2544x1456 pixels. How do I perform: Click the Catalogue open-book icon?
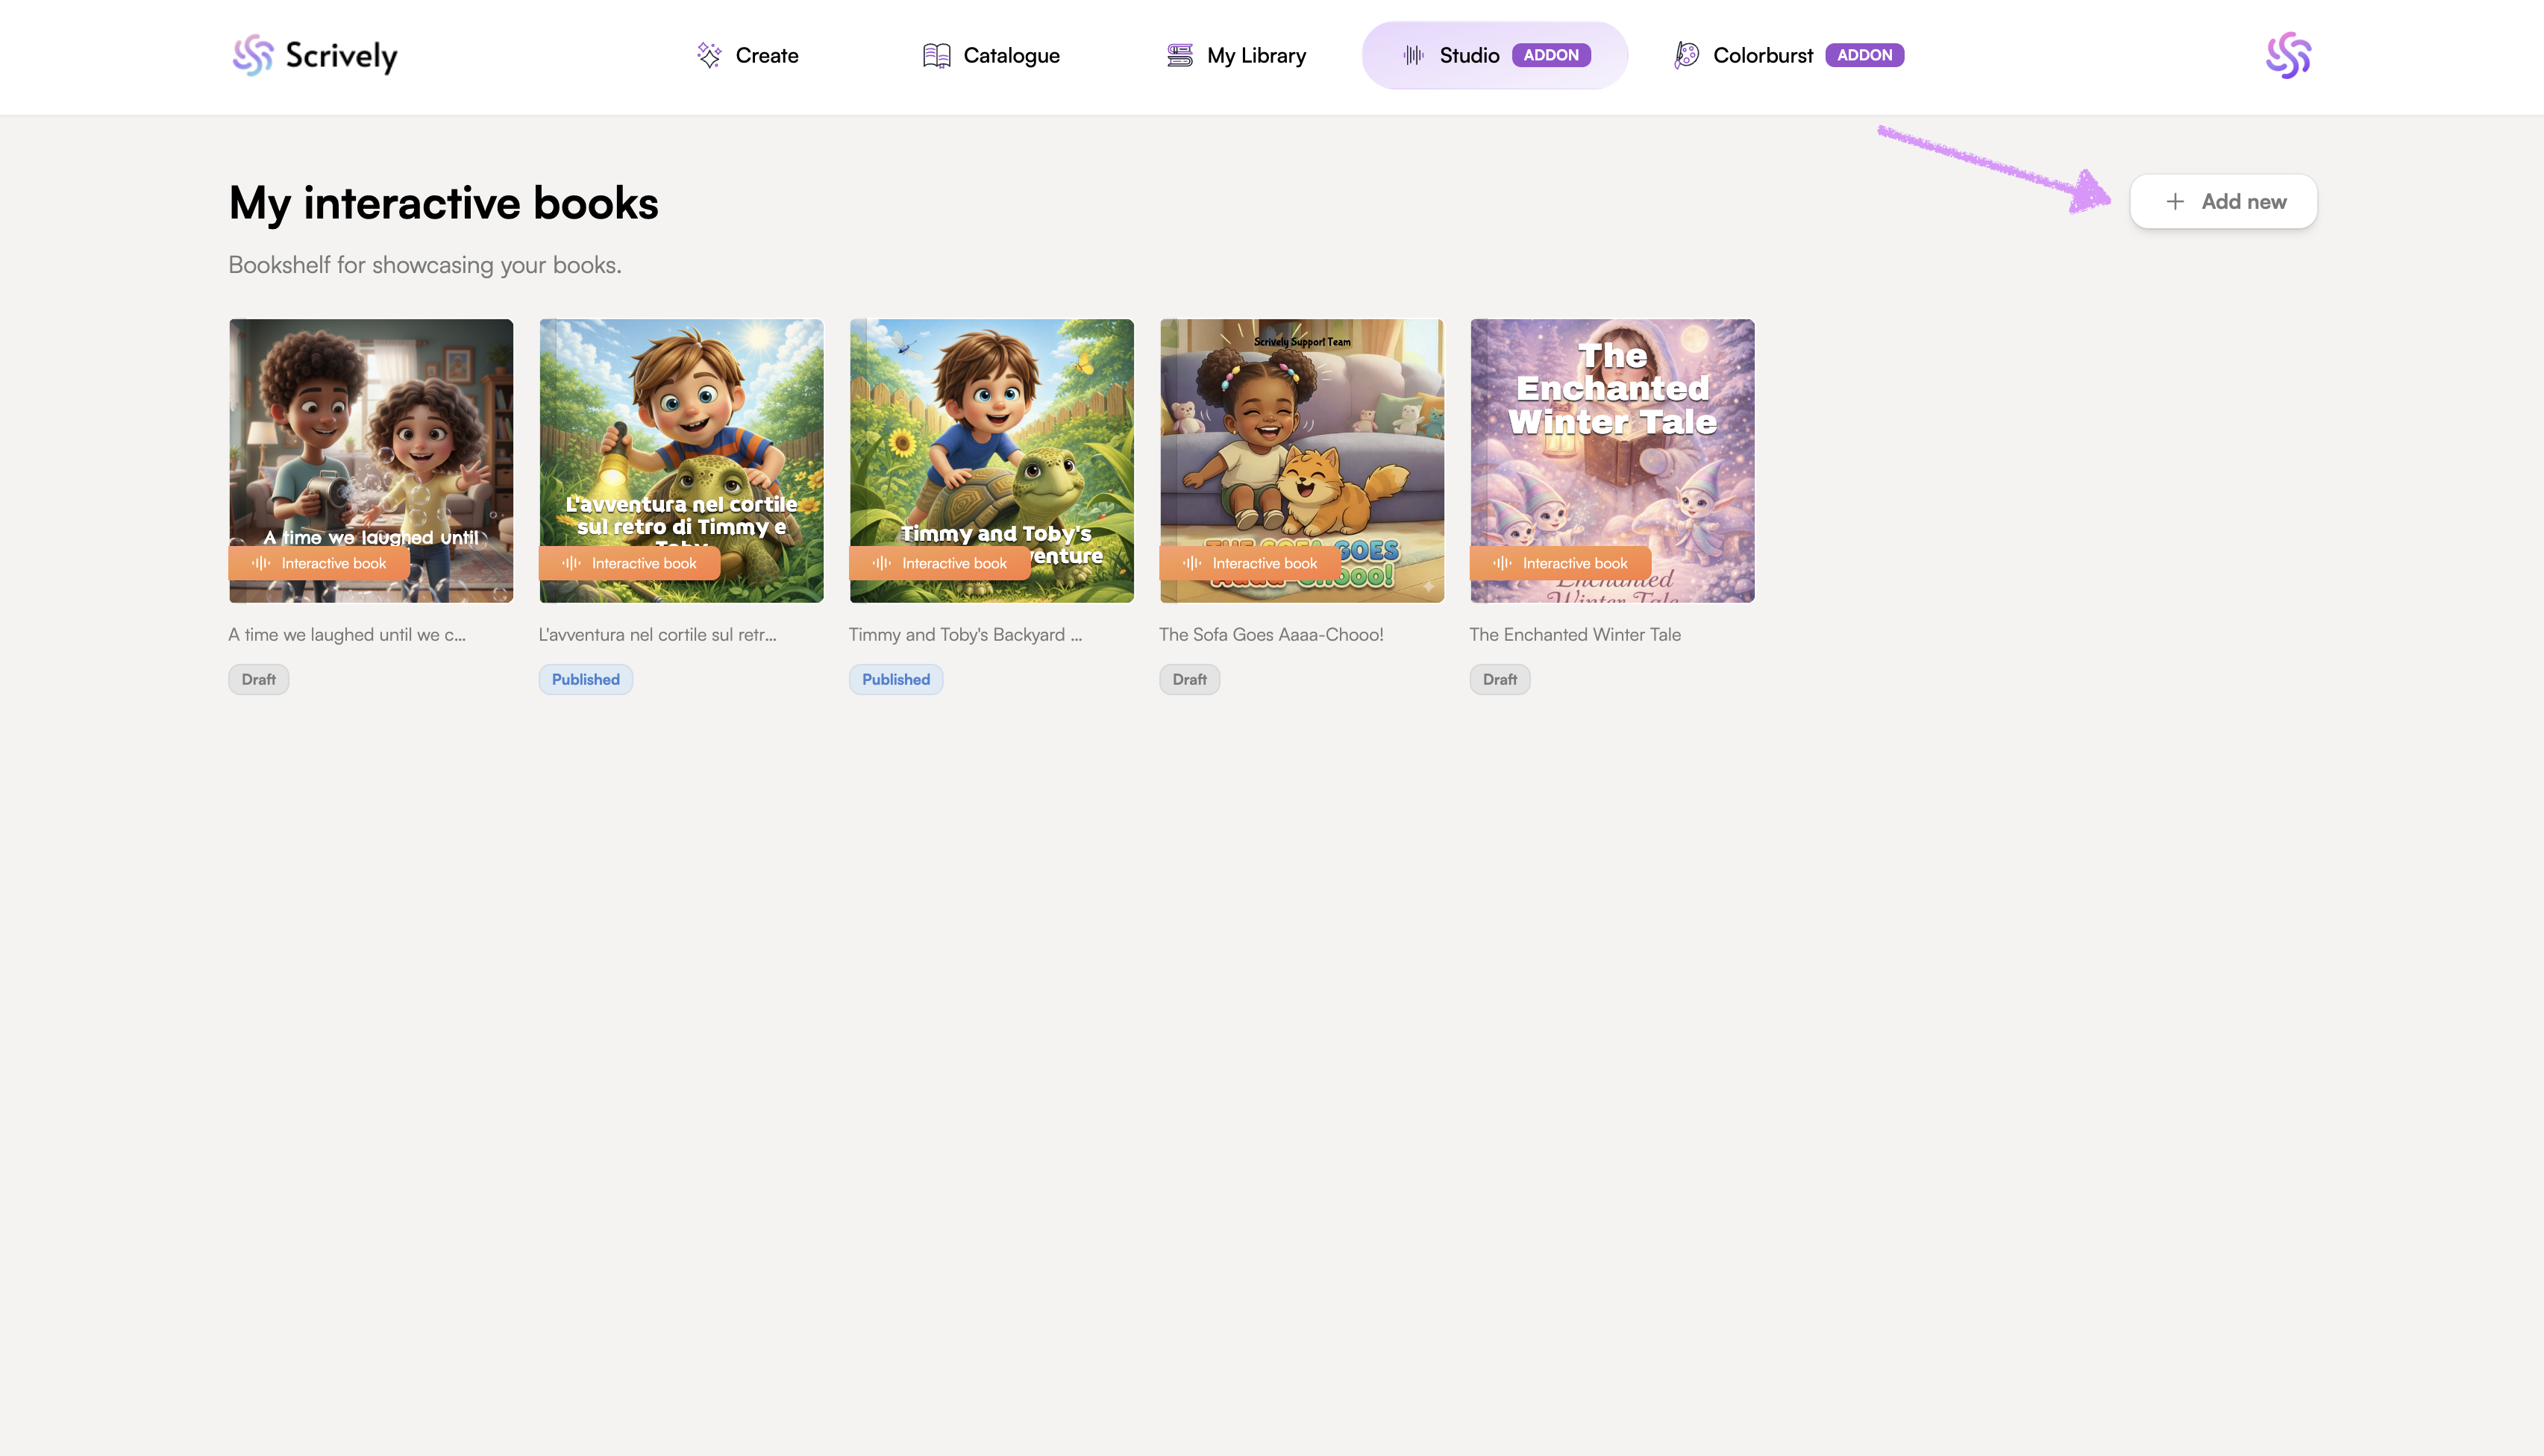(x=936, y=56)
